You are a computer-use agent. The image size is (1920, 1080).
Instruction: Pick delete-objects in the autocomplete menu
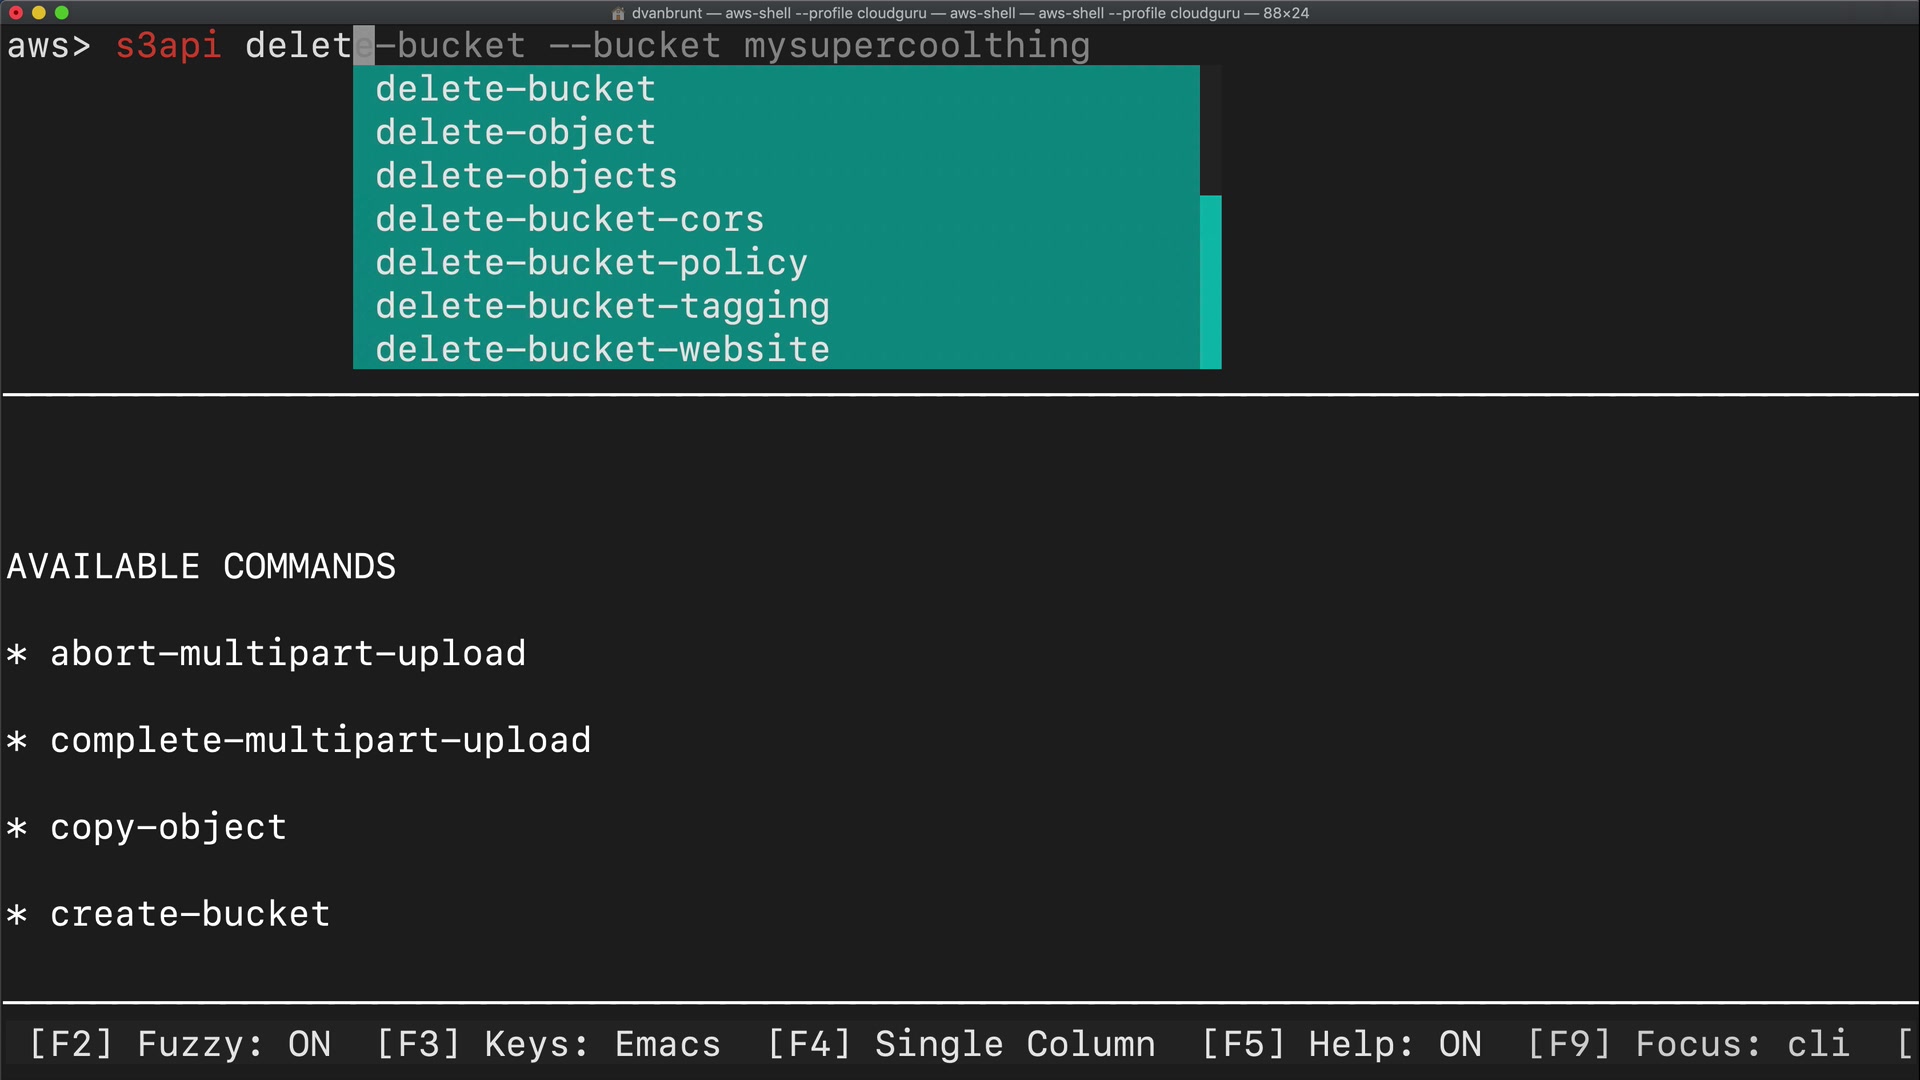527,176
